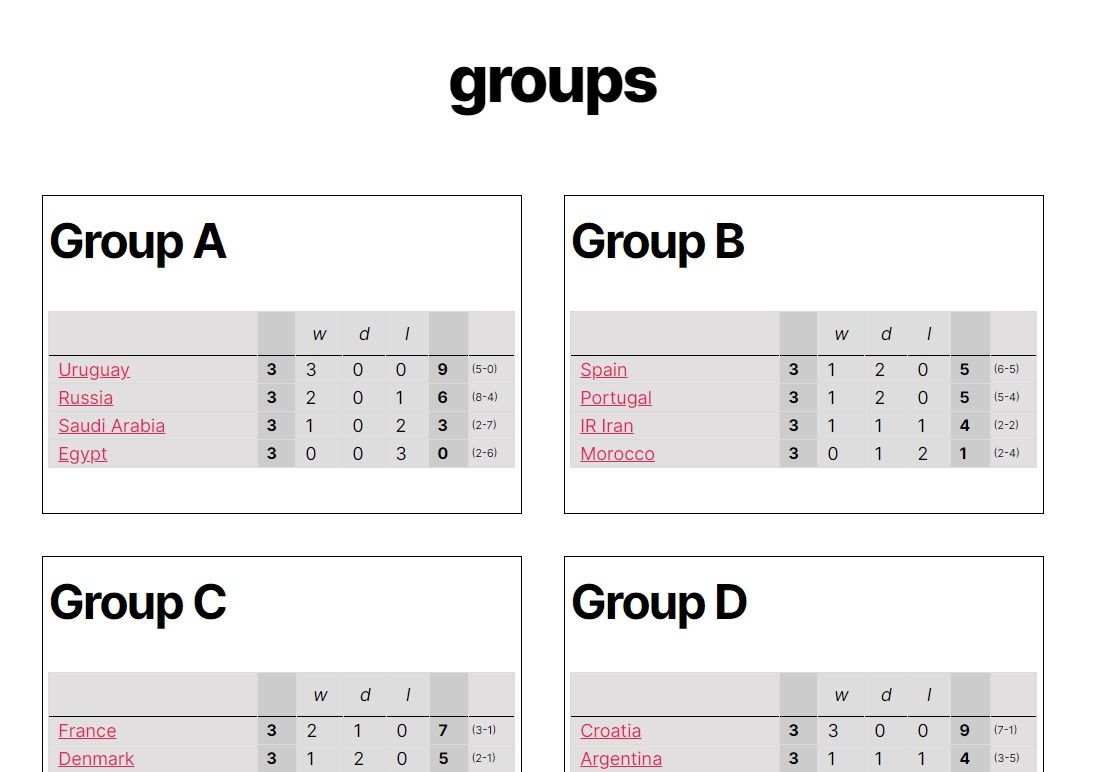Click the Group B heading
This screenshot has height=772, width=1101.
coord(658,242)
